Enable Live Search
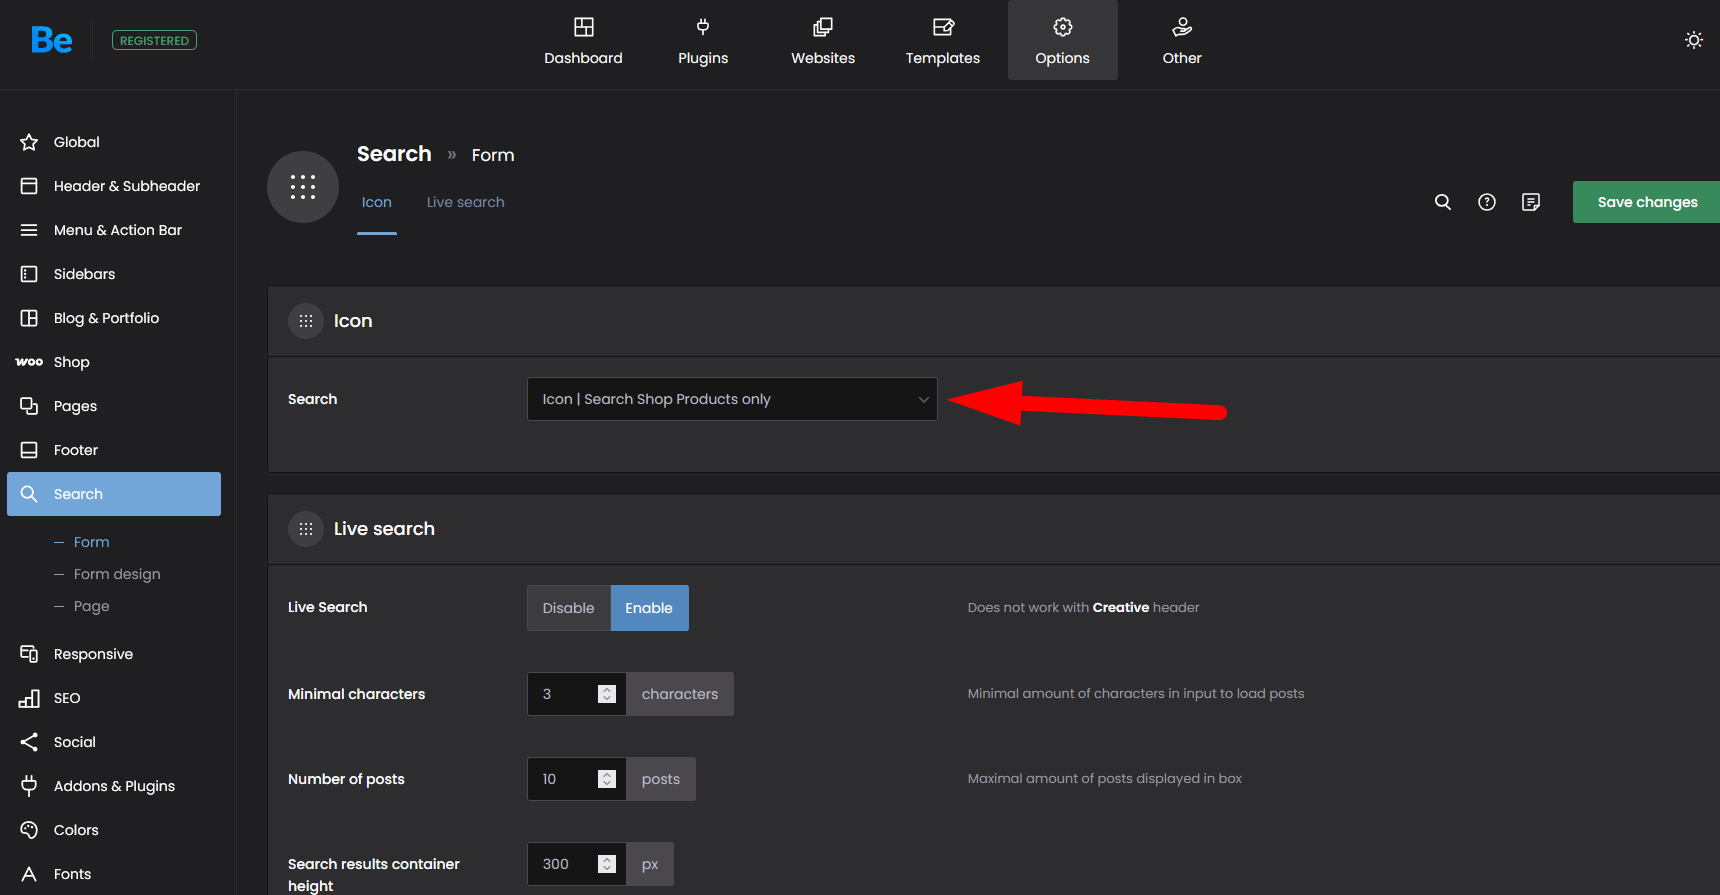 point(649,608)
